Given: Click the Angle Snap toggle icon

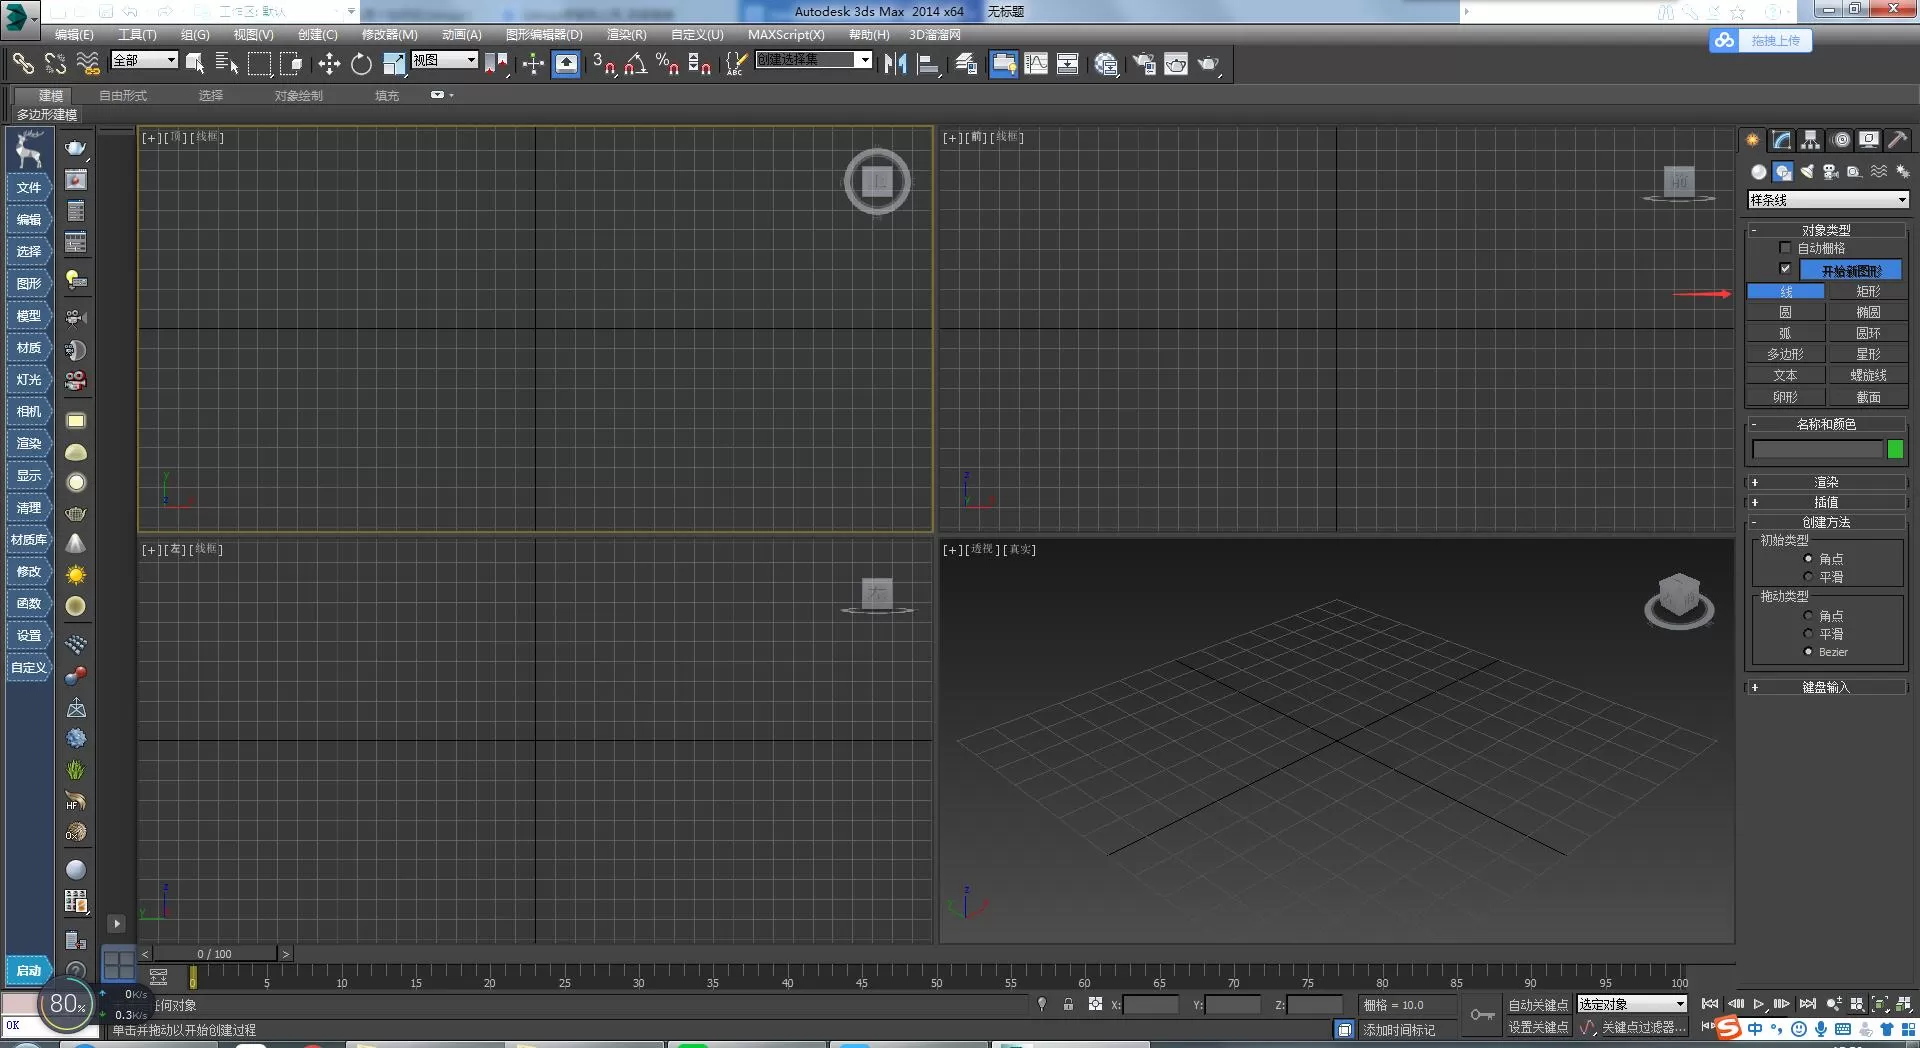Looking at the screenshot, I should (x=635, y=64).
